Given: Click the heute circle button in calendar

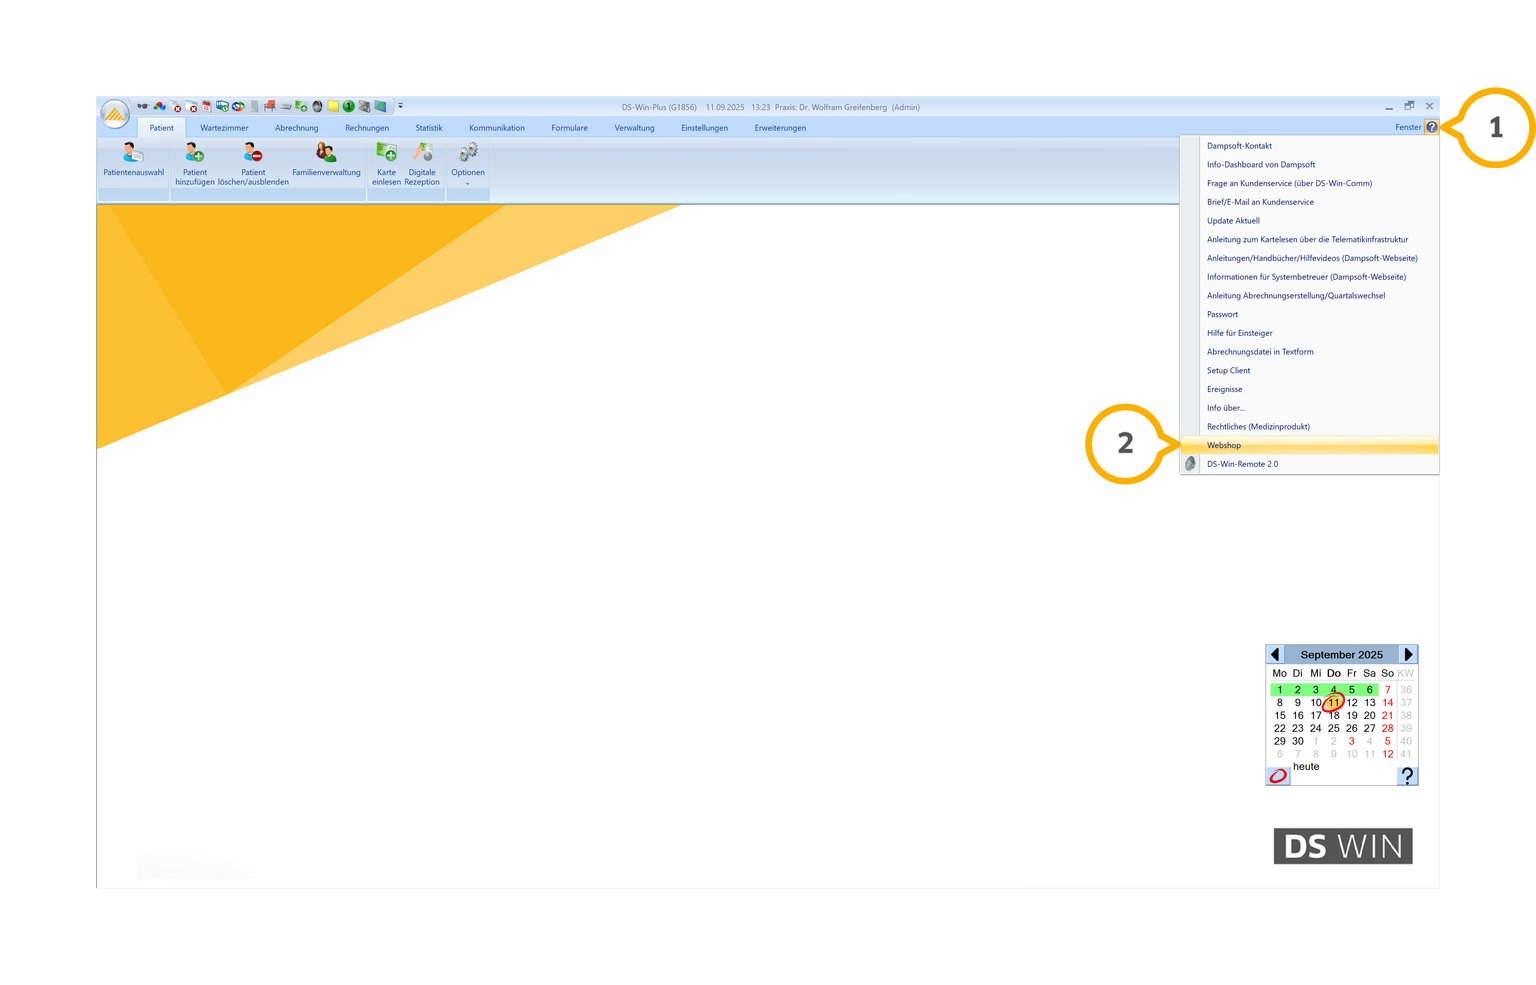Looking at the screenshot, I should 1278,776.
